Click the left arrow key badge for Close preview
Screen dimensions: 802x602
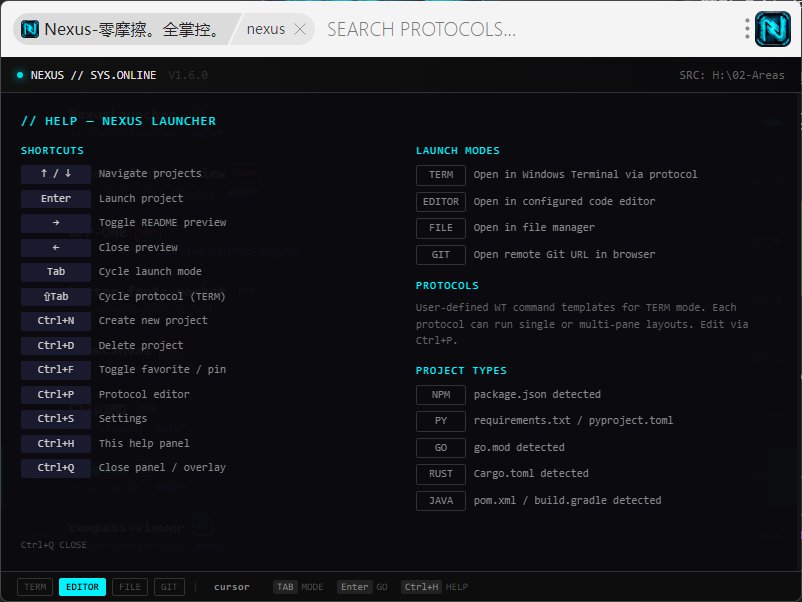(x=56, y=247)
